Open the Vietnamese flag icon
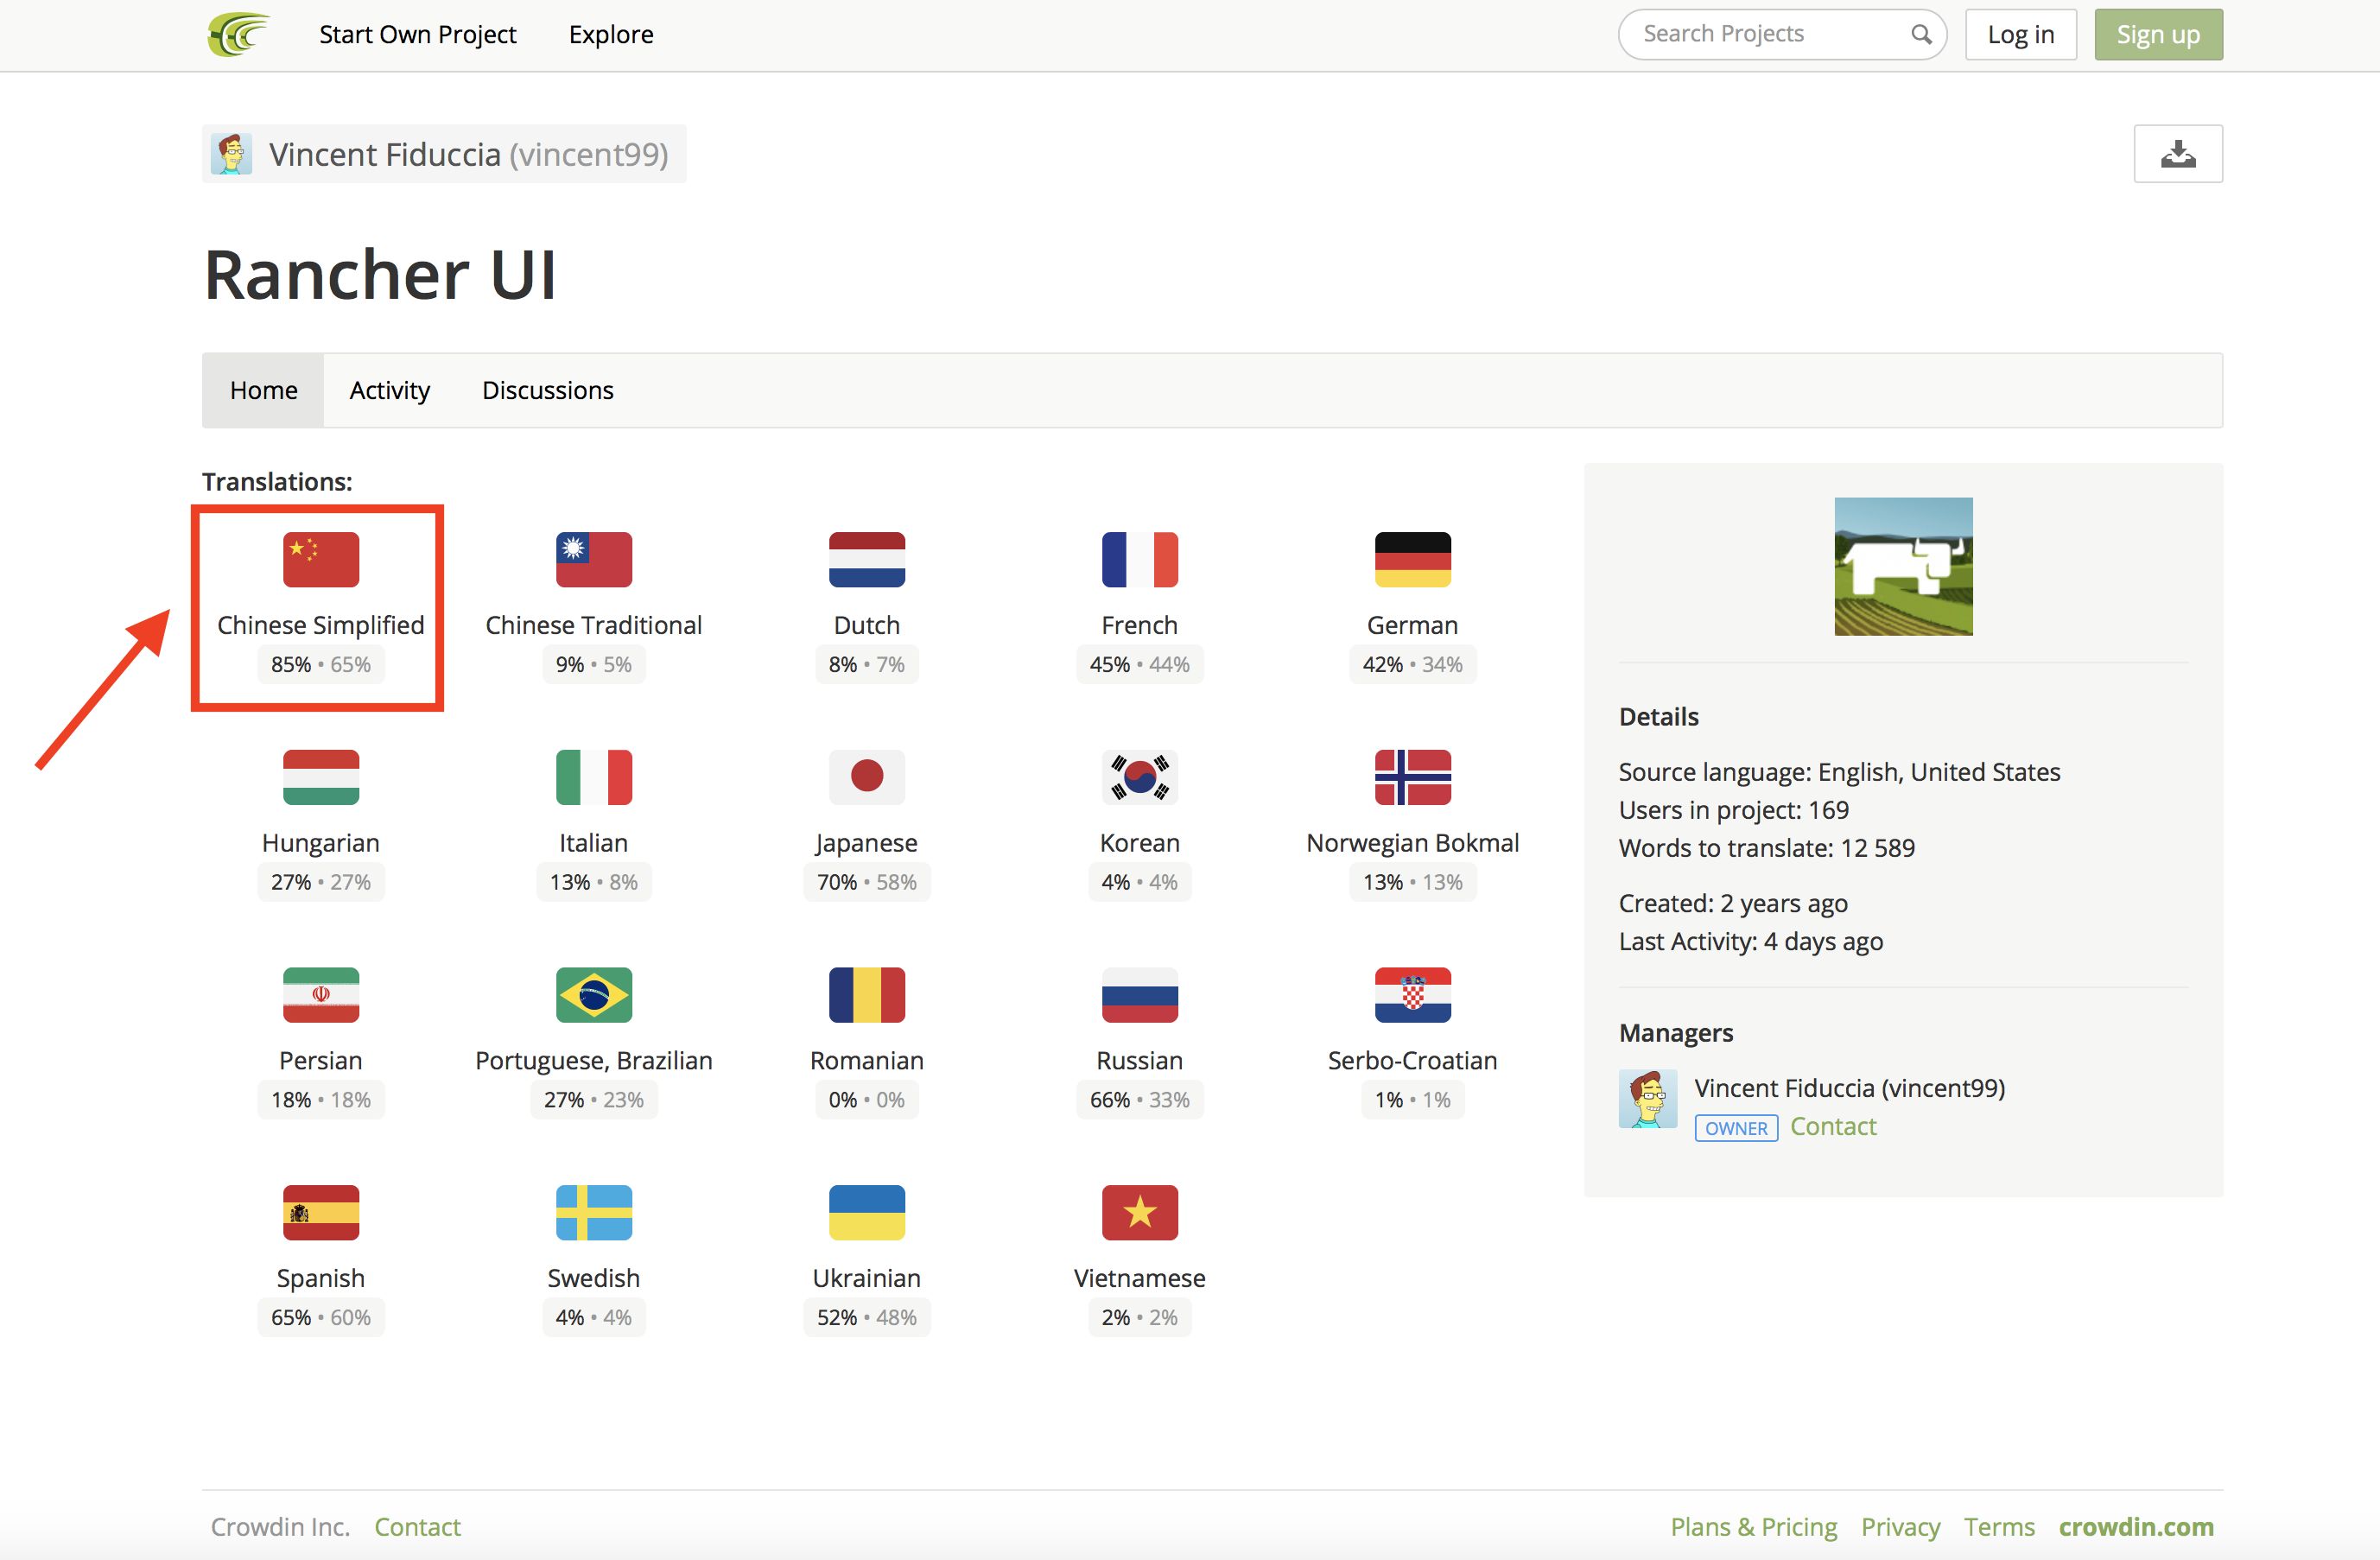This screenshot has height=1560, width=2380. [x=1140, y=1212]
